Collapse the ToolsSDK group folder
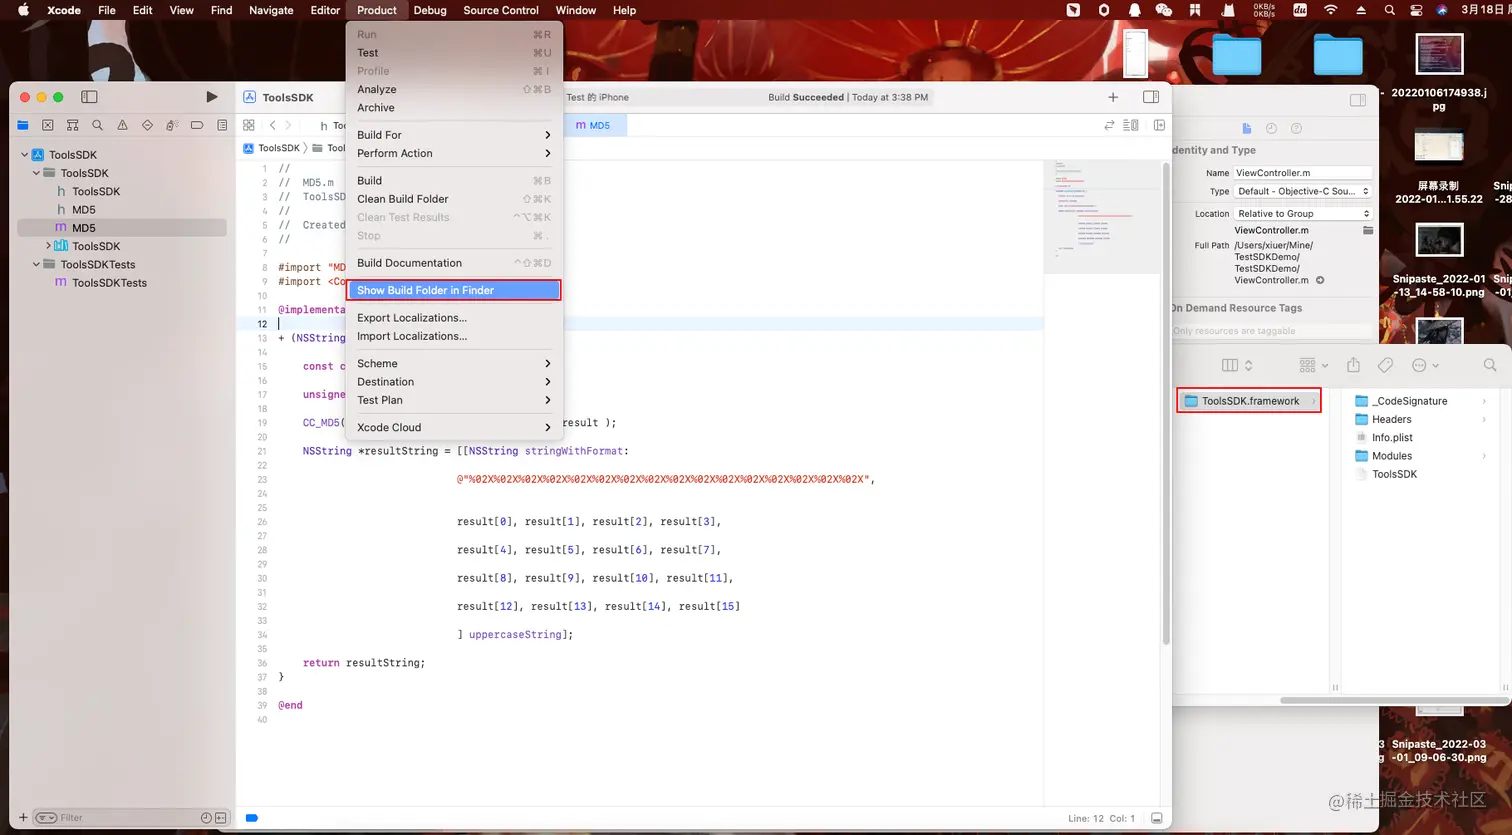 coord(36,173)
